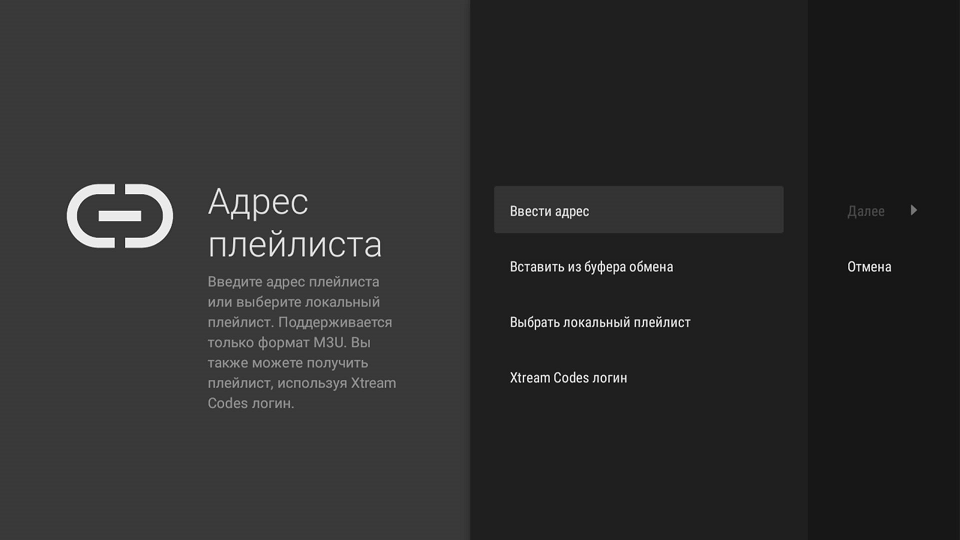Click empty area below the Xtream Codes option
This screenshot has width=960, height=540.
tap(638, 460)
